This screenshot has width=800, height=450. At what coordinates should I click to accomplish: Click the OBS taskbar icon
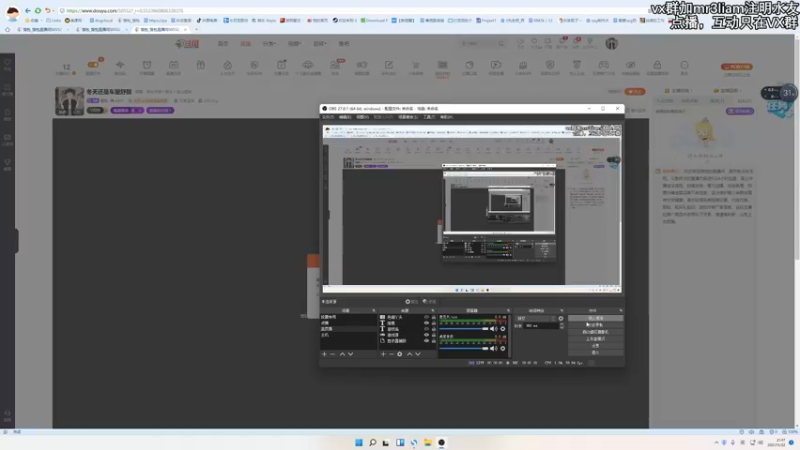point(441,442)
